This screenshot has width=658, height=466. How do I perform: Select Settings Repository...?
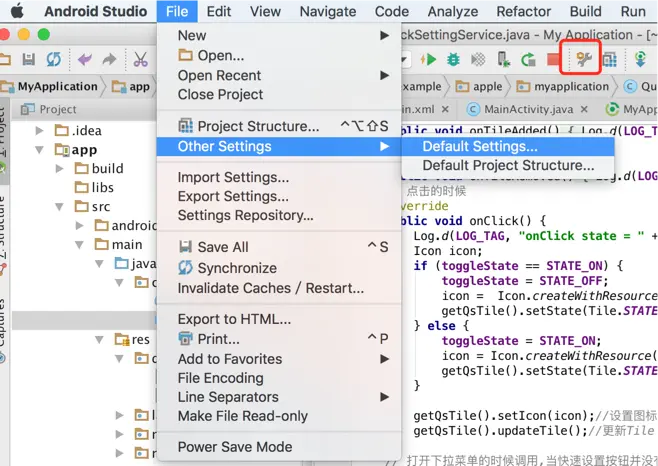coord(279,215)
